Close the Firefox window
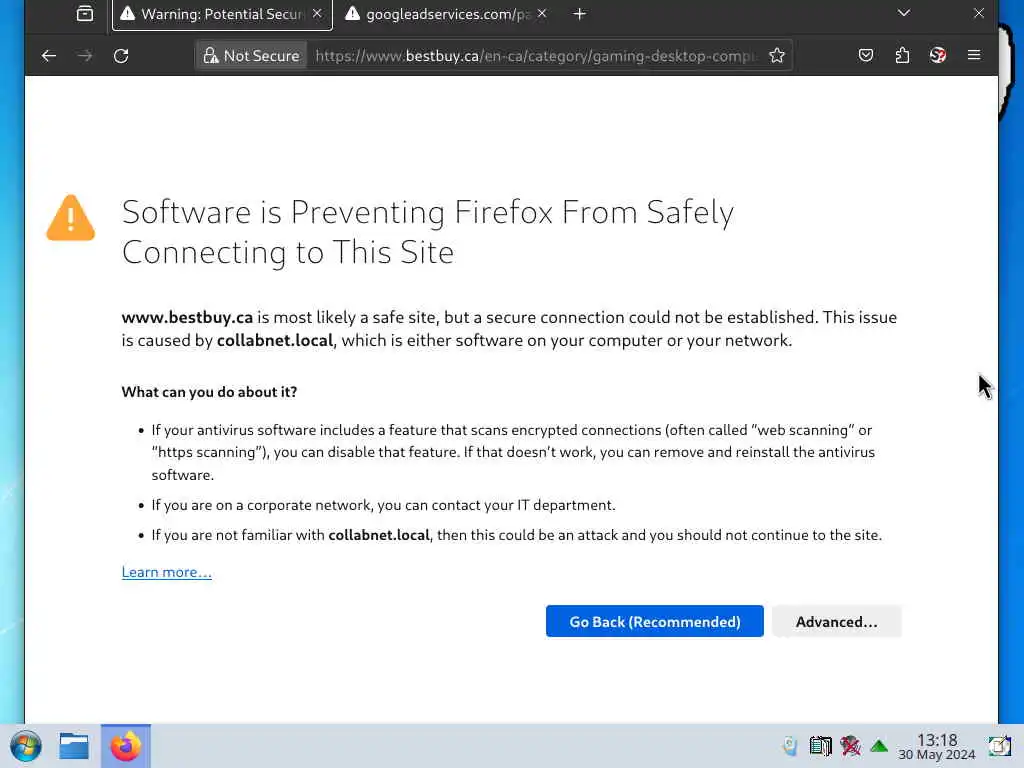 (978, 13)
